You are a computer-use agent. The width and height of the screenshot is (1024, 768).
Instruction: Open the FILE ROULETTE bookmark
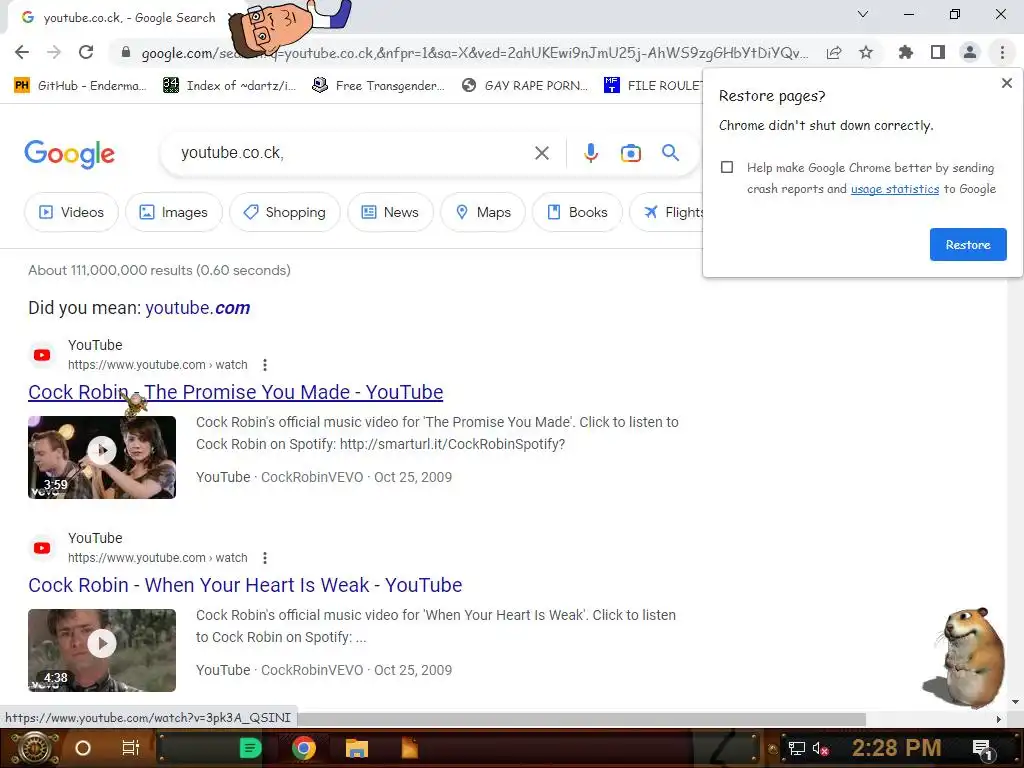653,86
